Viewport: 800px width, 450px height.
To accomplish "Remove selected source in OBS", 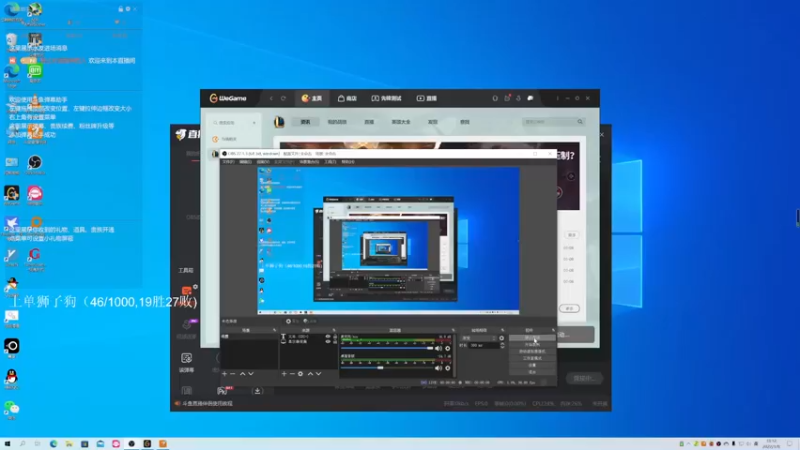I will click(x=292, y=374).
